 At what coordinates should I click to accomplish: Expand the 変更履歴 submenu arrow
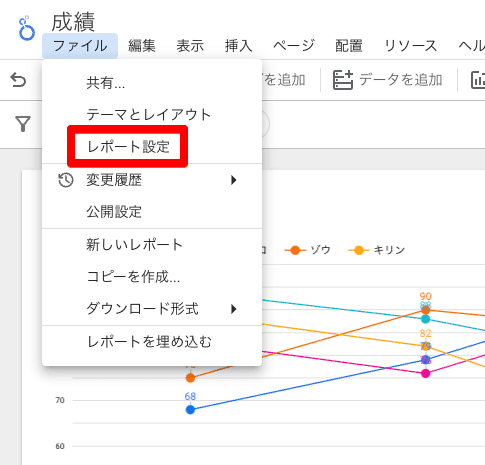coord(234,180)
